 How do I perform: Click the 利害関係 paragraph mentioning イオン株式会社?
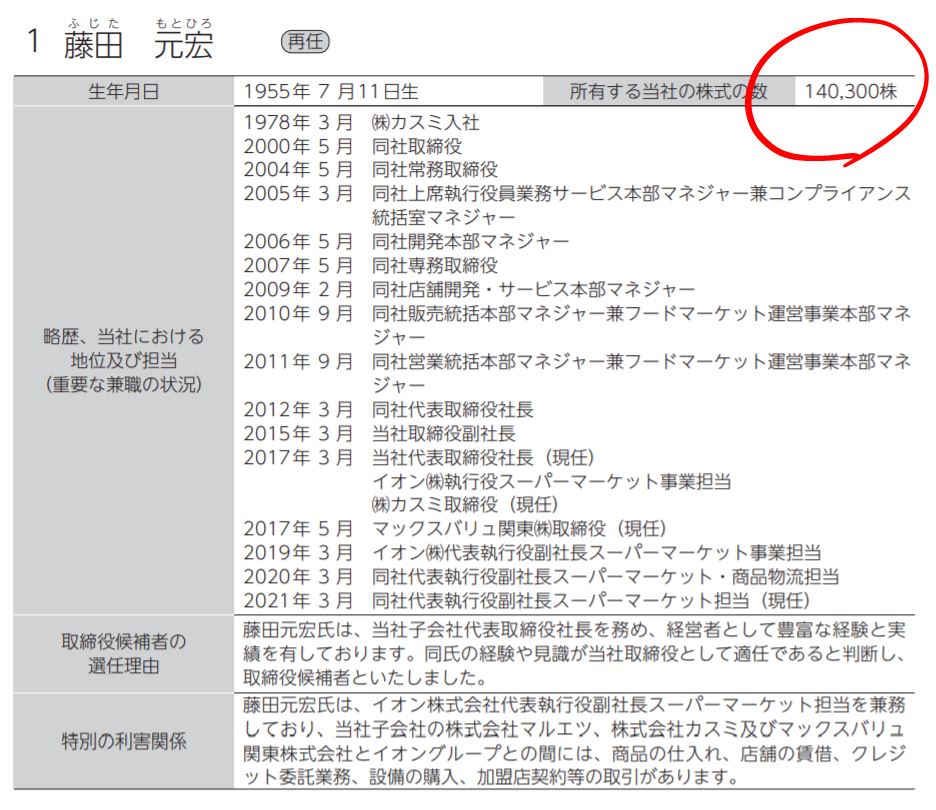[574, 741]
